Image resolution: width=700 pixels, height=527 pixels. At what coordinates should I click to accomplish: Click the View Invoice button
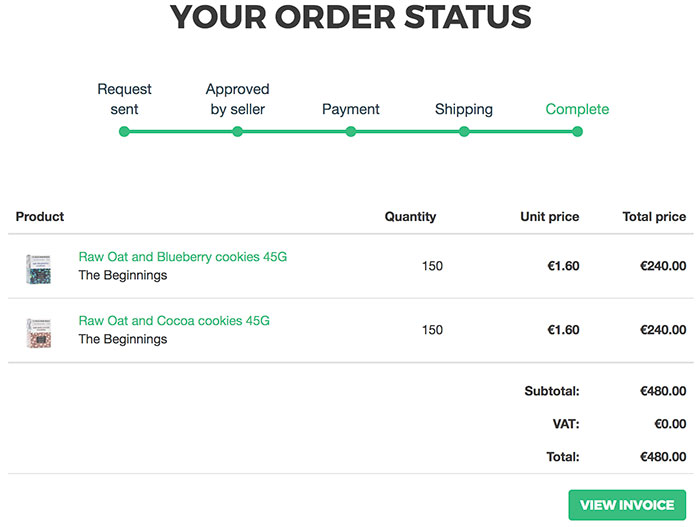tap(627, 505)
